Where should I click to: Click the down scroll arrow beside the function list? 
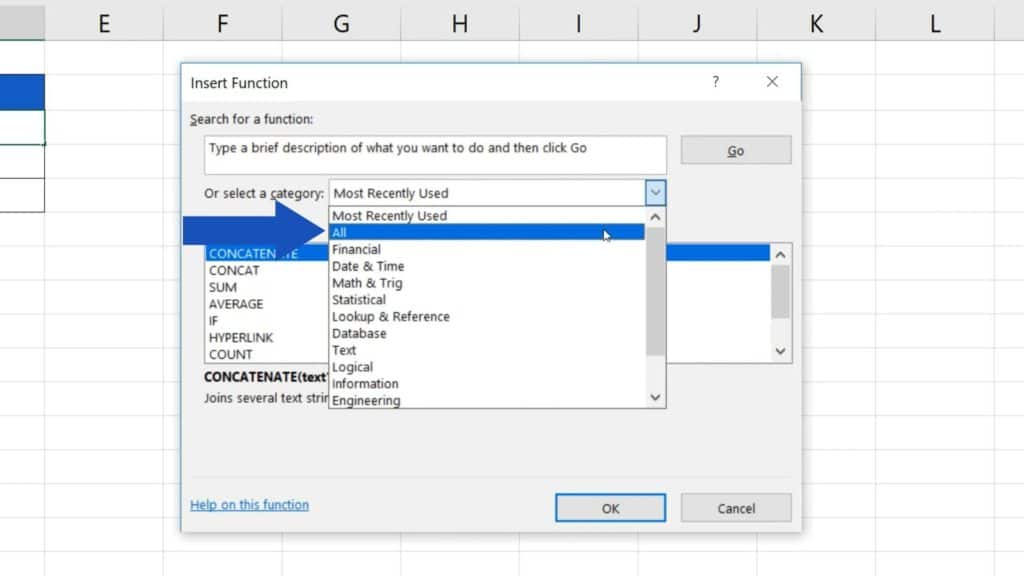point(779,351)
